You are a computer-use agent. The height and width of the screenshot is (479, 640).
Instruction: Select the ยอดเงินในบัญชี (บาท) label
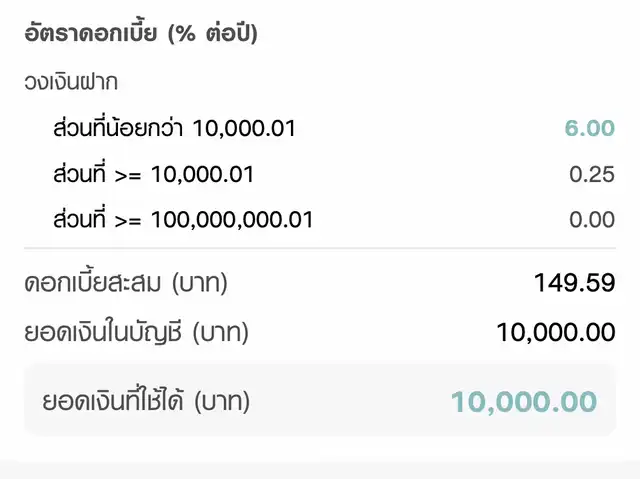coord(136,332)
